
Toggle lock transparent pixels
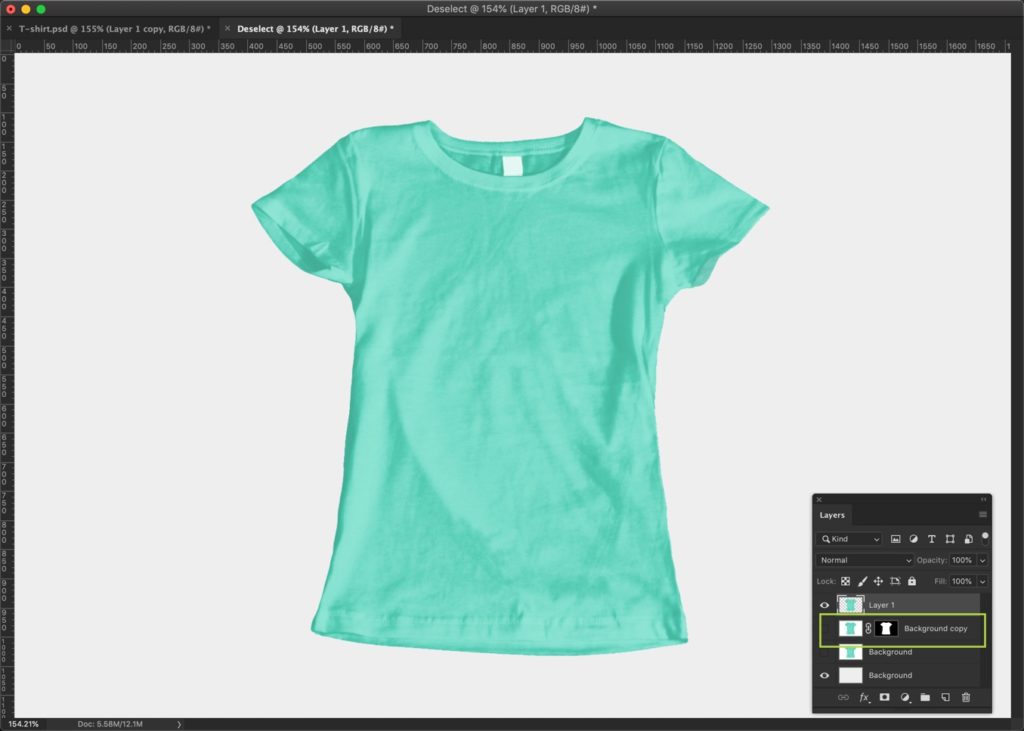[x=845, y=582]
